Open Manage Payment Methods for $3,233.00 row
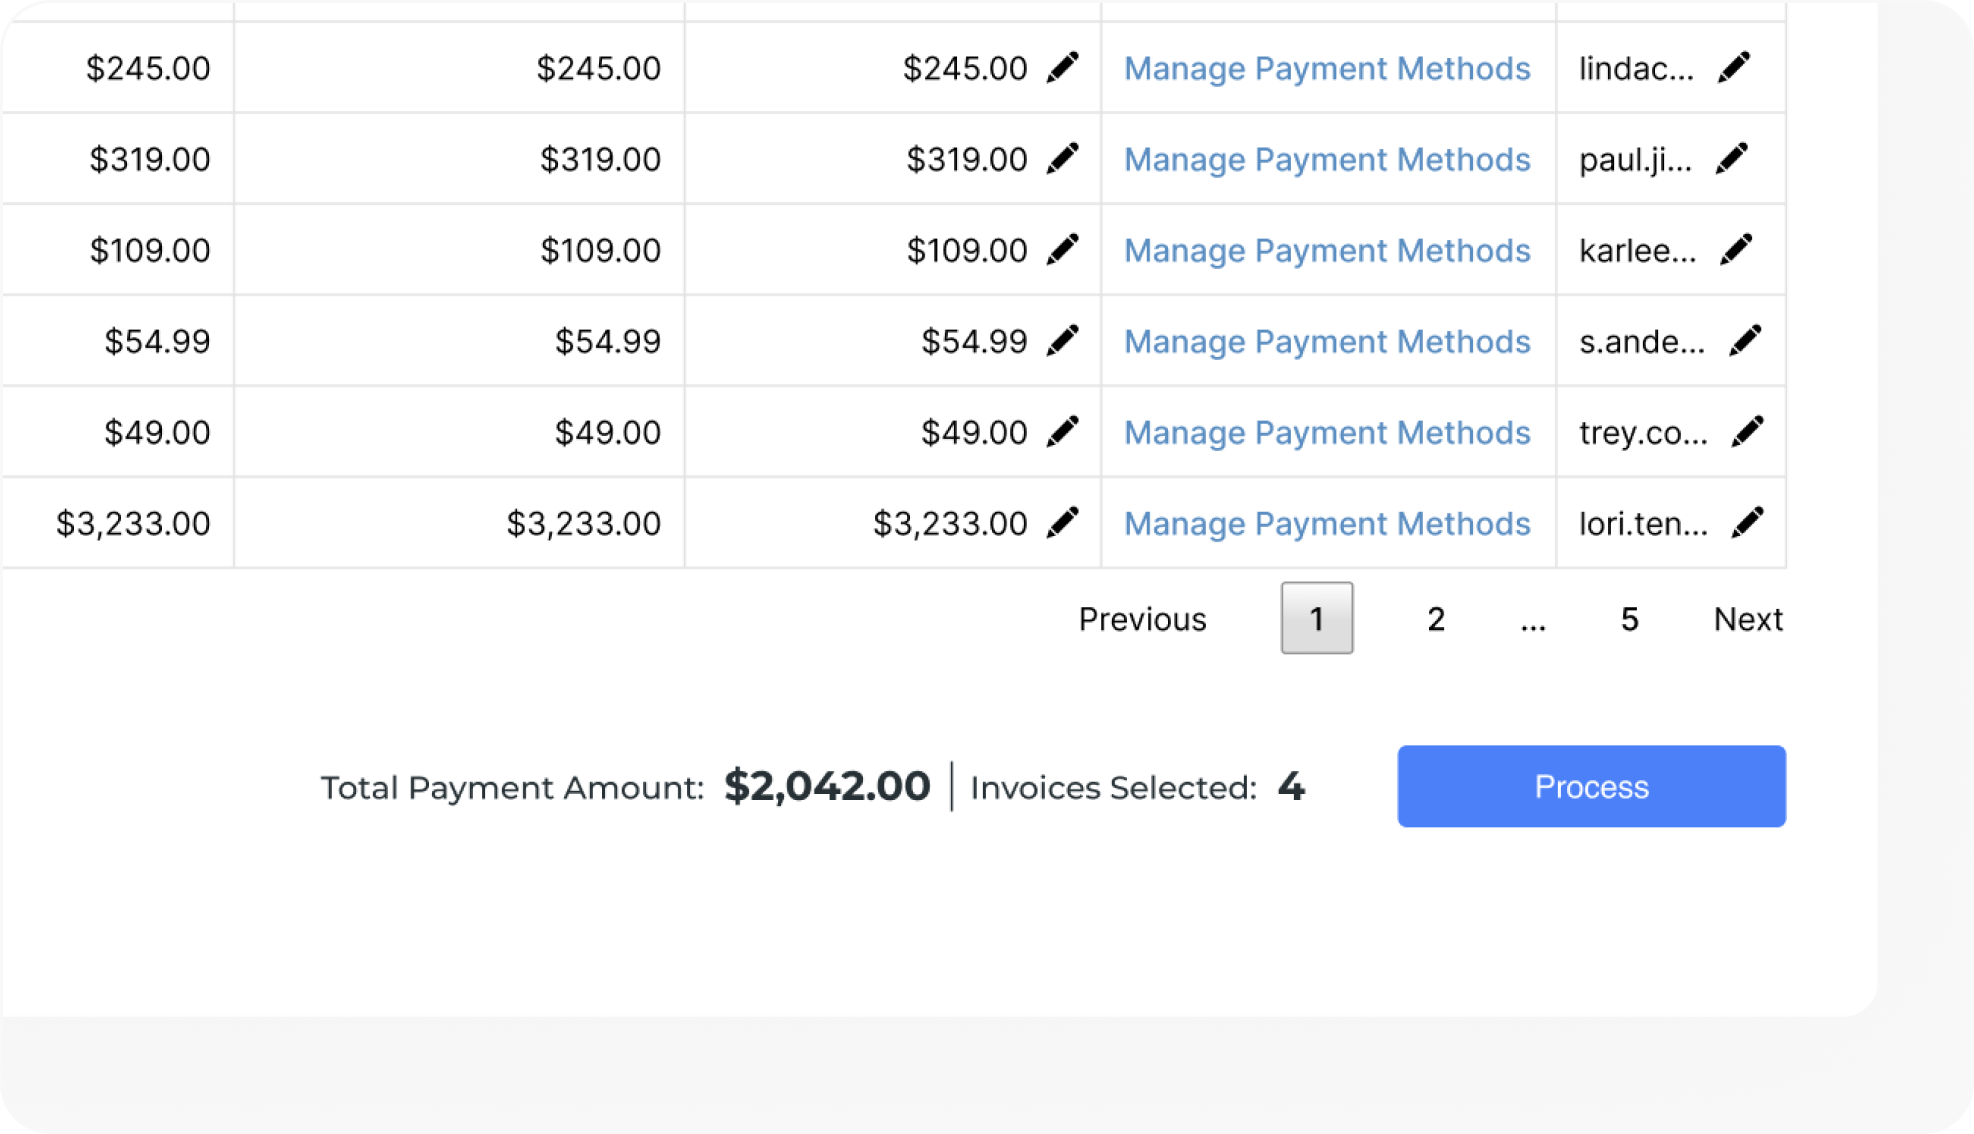Image resolution: width=1974 pixels, height=1134 pixels. [1327, 524]
